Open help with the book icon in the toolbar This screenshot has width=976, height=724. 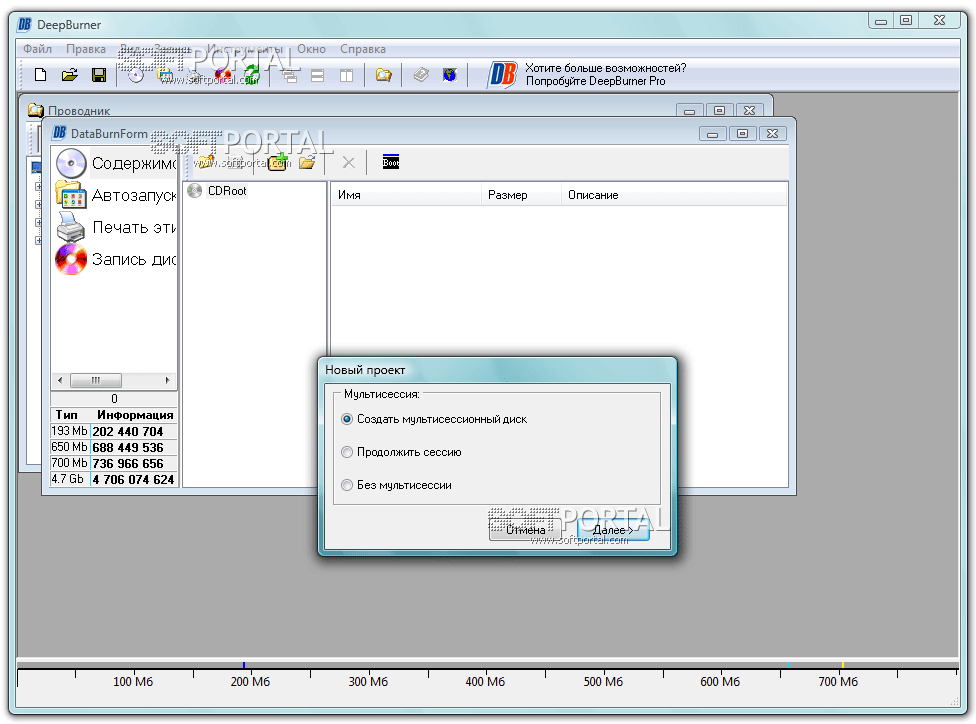[x=421, y=75]
